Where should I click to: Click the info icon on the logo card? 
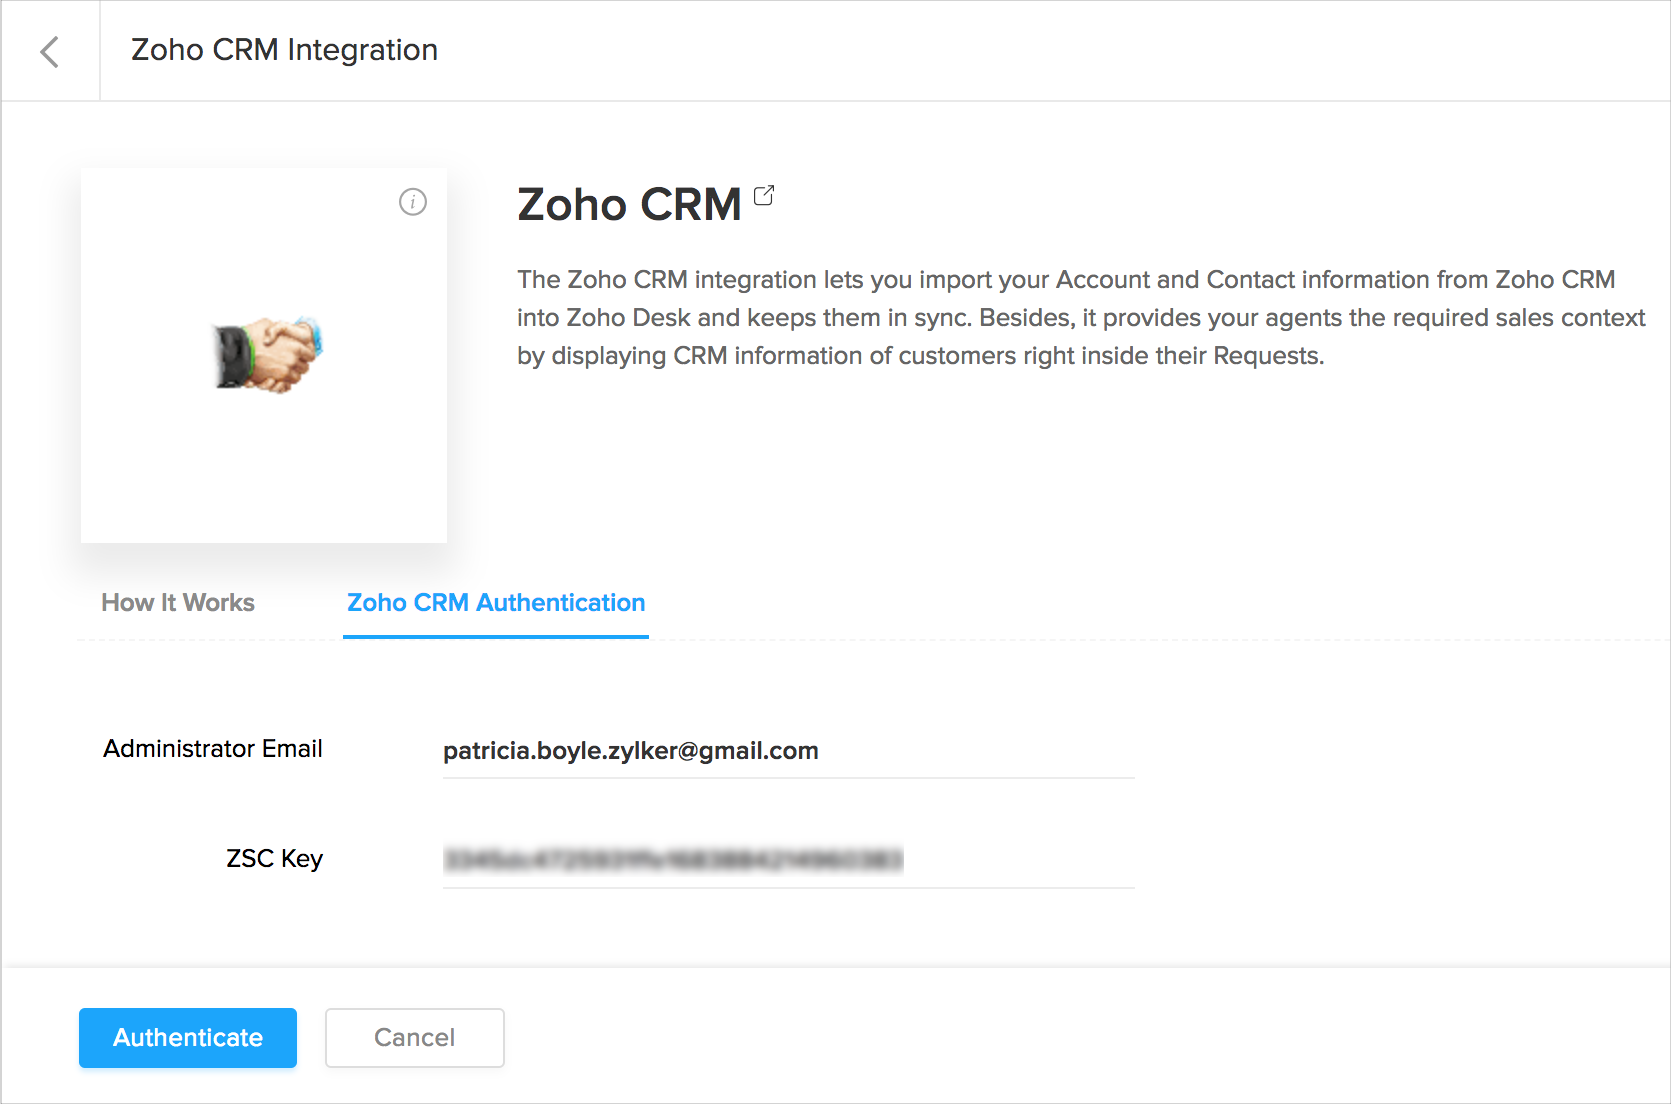point(413,202)
